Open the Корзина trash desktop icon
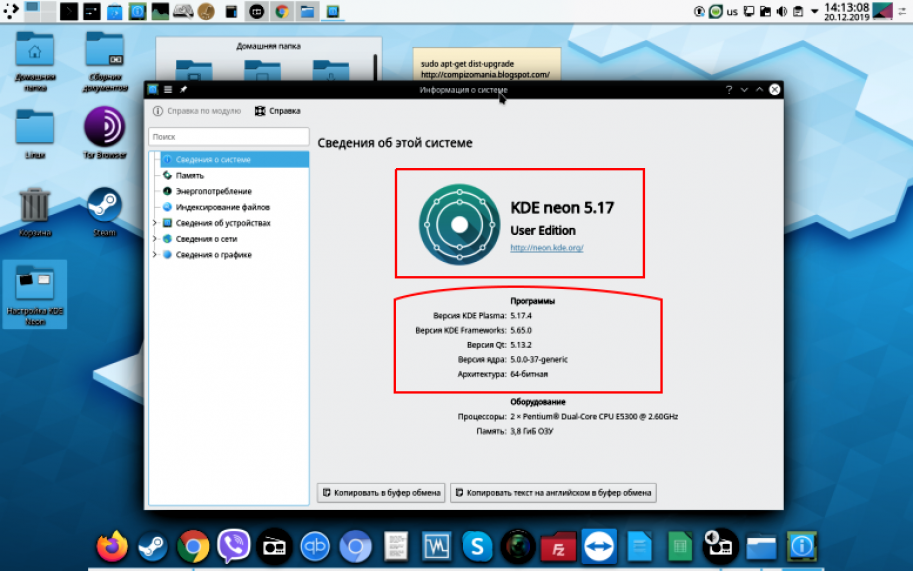913x571 pixels. tap(35, 211)
